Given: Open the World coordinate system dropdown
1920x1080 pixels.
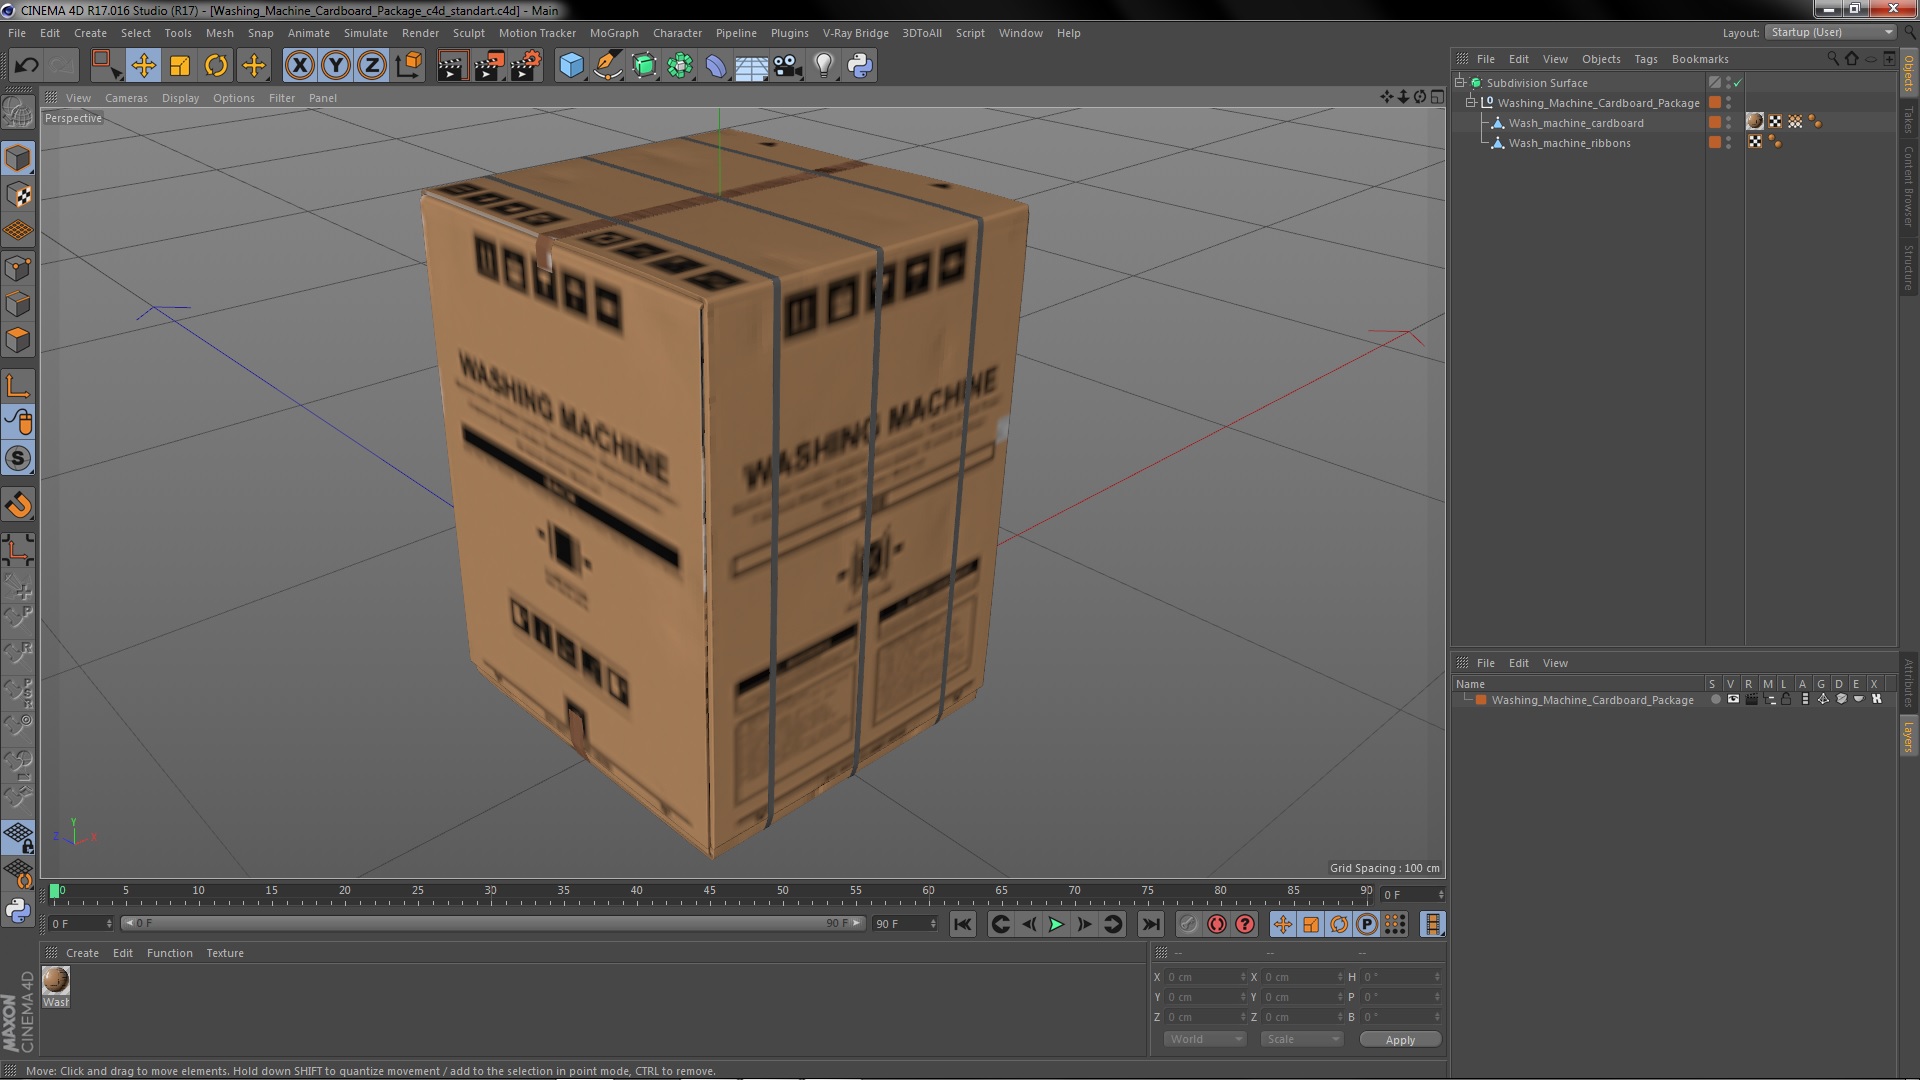Looking at the screenshot, I should click(x=1204, y=1039).
